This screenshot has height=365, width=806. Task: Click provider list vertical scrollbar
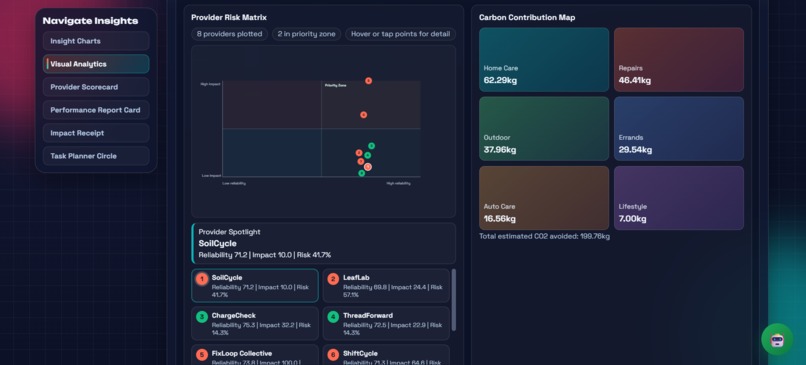tap(453, 300)
